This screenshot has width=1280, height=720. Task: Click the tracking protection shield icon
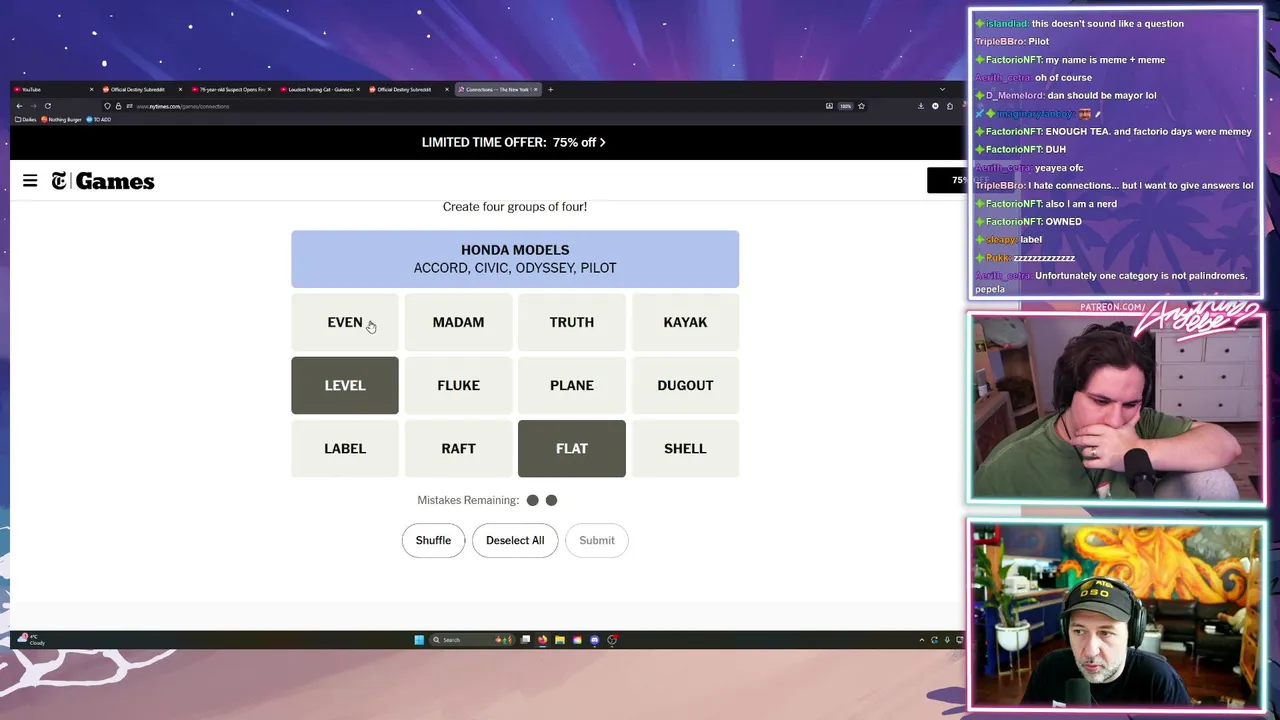107,106
